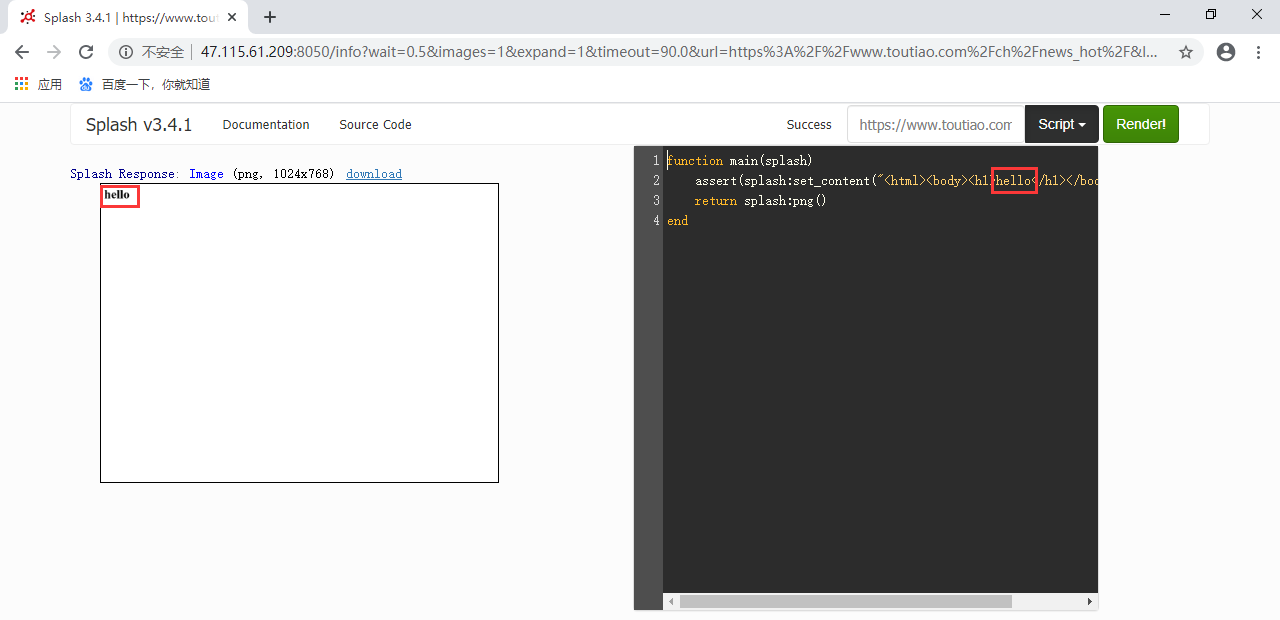Click the not-secure info icon
1280x620 pixels.
click(x=126, y=52)
